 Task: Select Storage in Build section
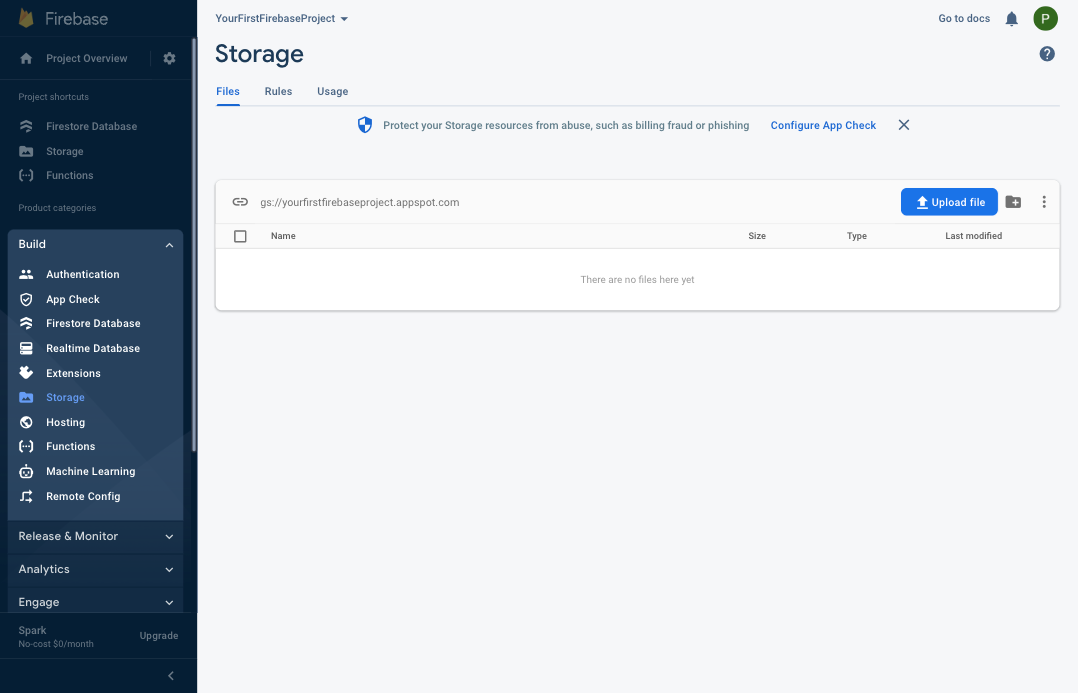tap(65, 397)
